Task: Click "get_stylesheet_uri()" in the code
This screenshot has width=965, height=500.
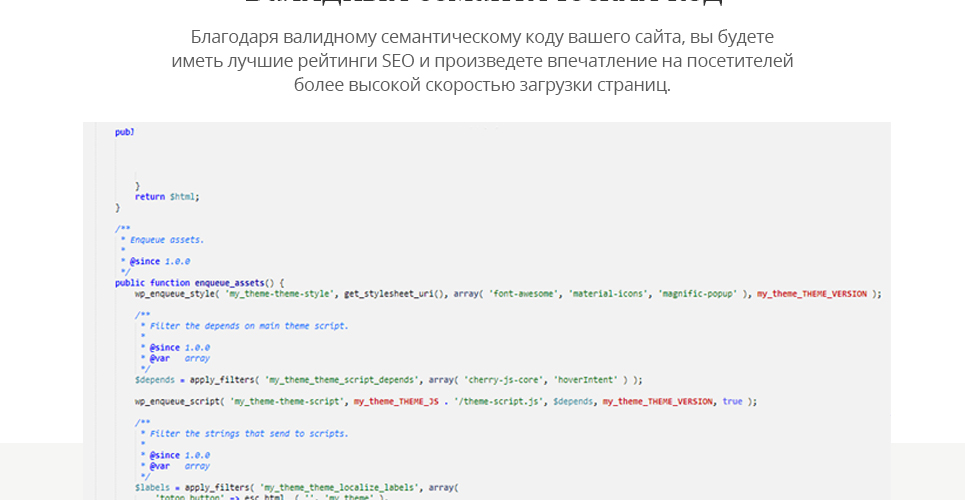Action: pyautogui.click(x=396, y=294)
